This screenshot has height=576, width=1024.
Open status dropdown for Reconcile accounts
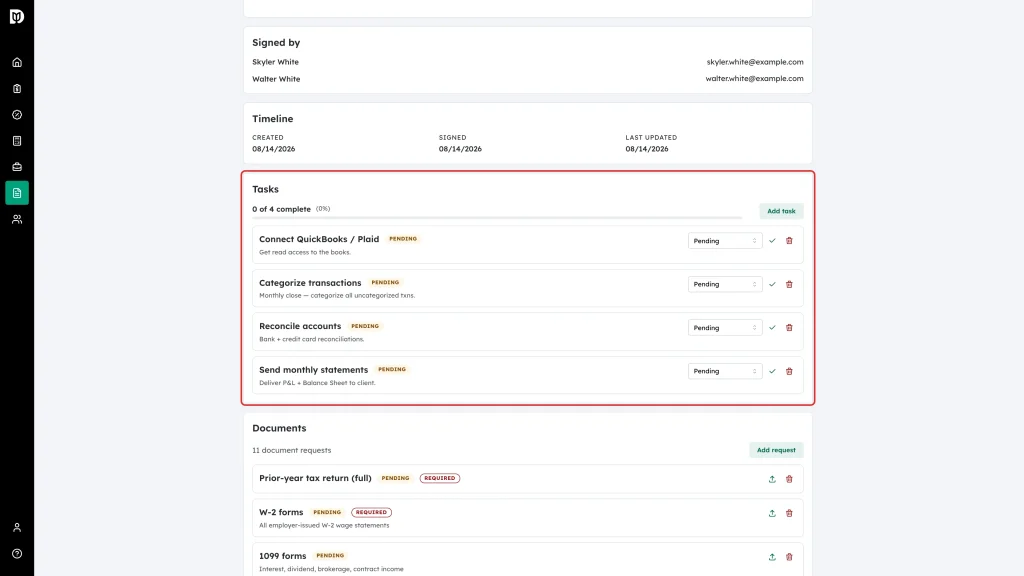[725, 328]
